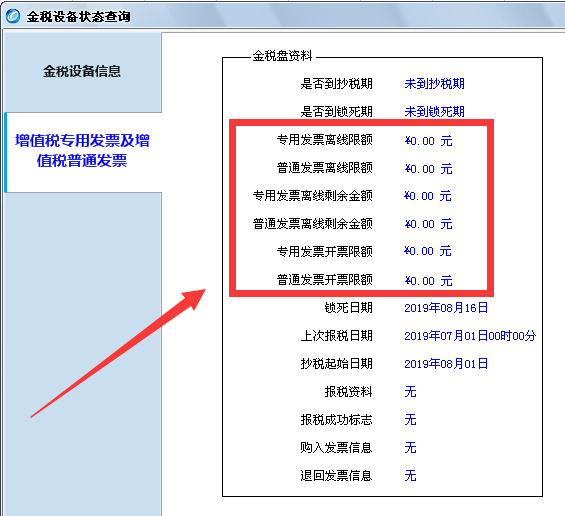This screenshot has height=516, width=565.
Task: Click the 普通发票离线限额 amount value
Action: [428, 169]
